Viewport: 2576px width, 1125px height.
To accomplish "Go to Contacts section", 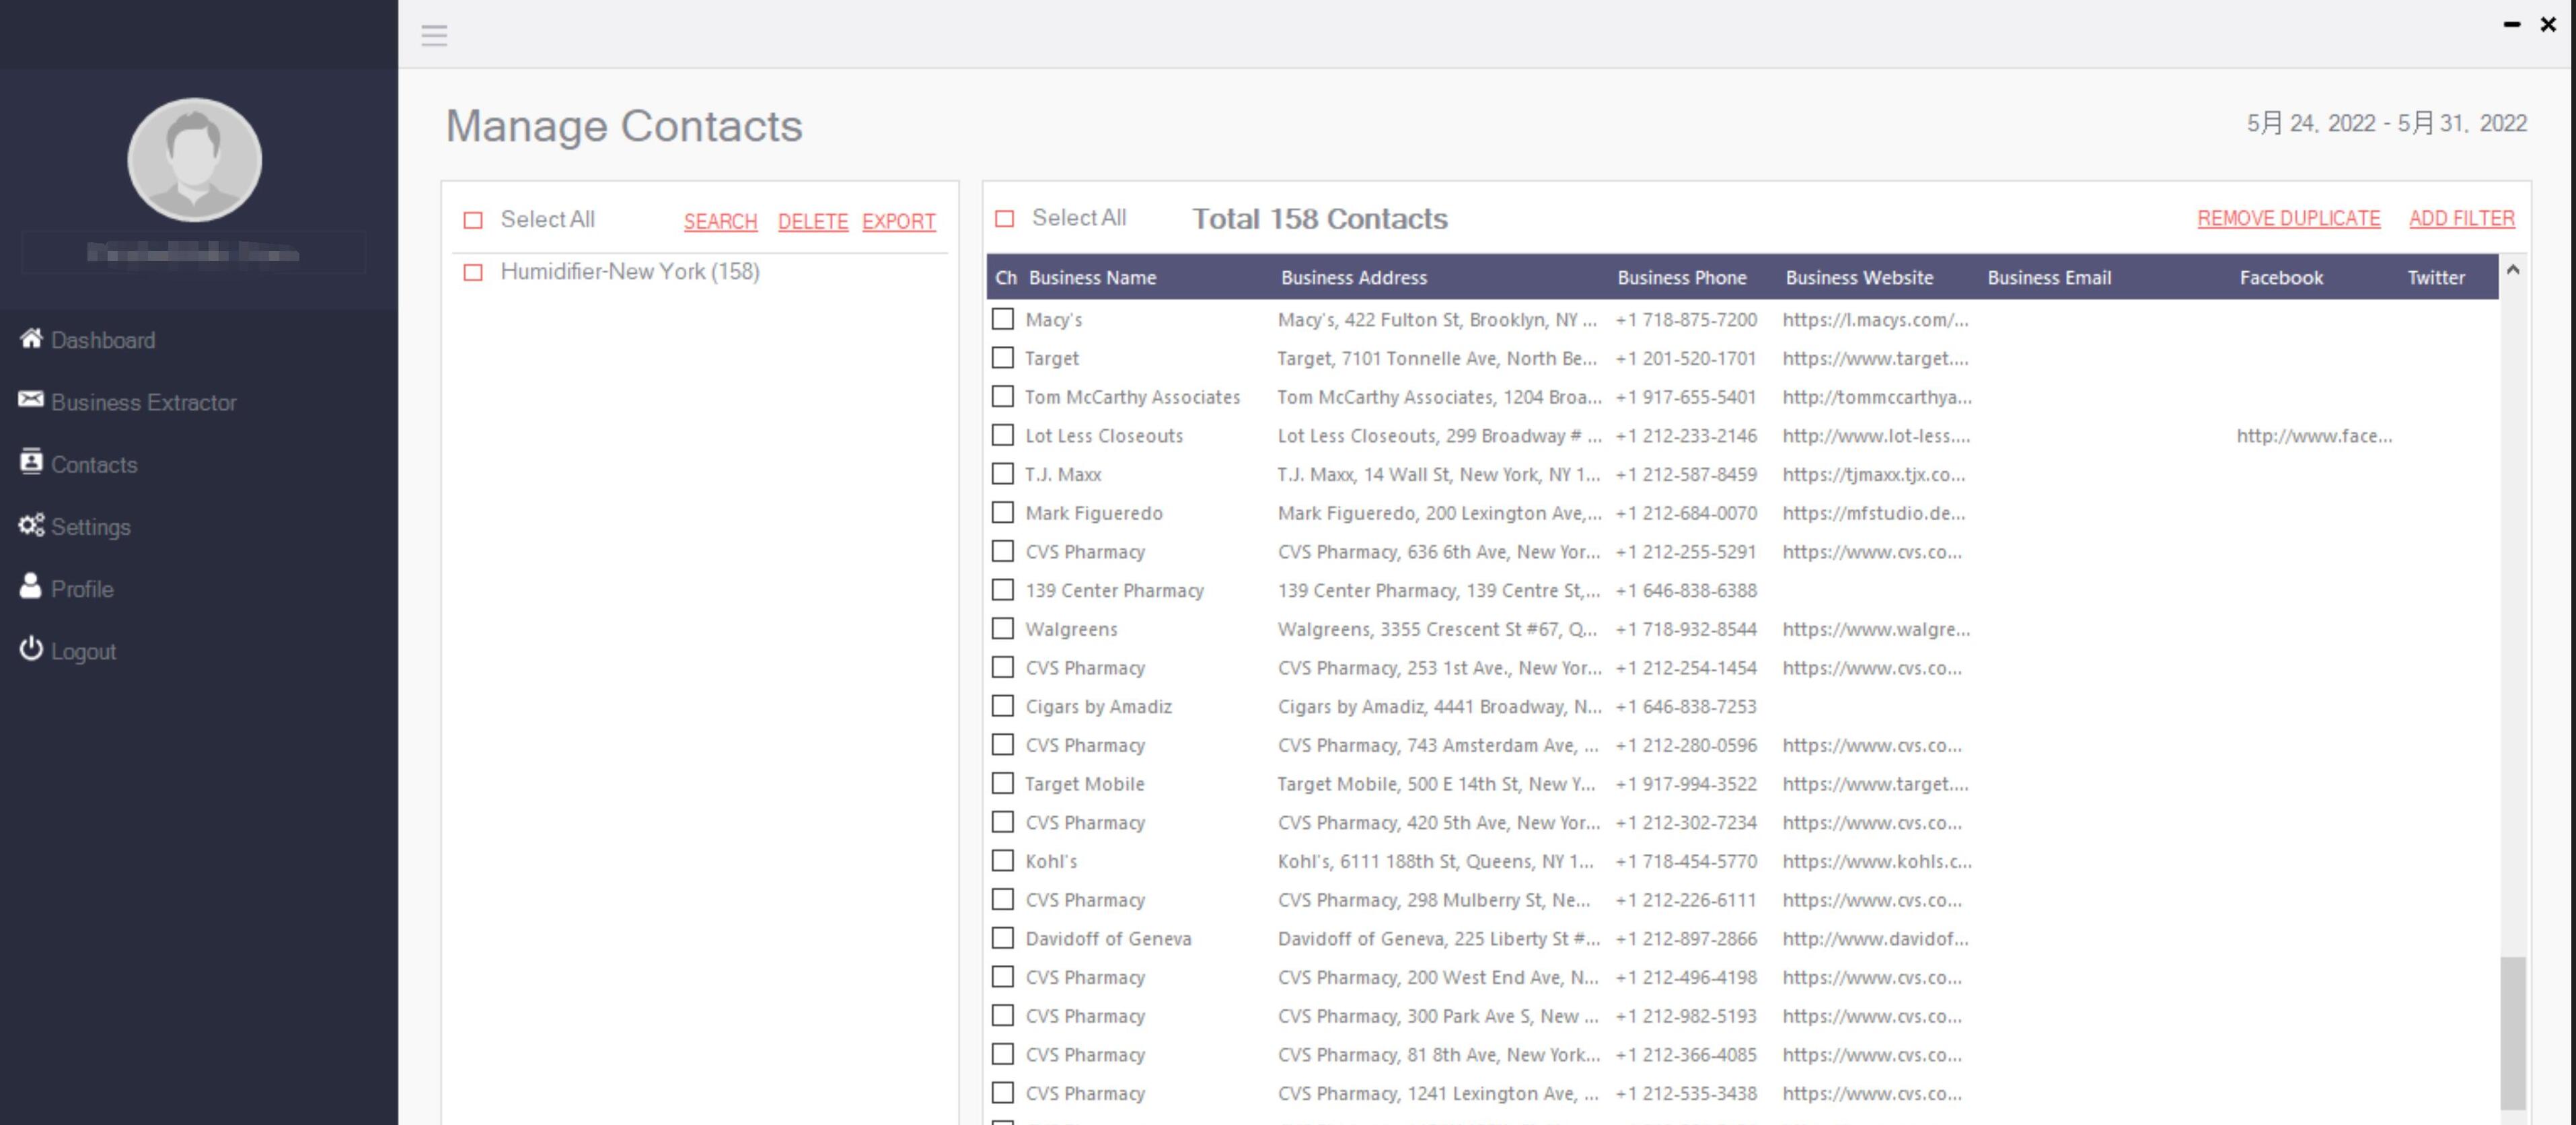I will 94,465.
